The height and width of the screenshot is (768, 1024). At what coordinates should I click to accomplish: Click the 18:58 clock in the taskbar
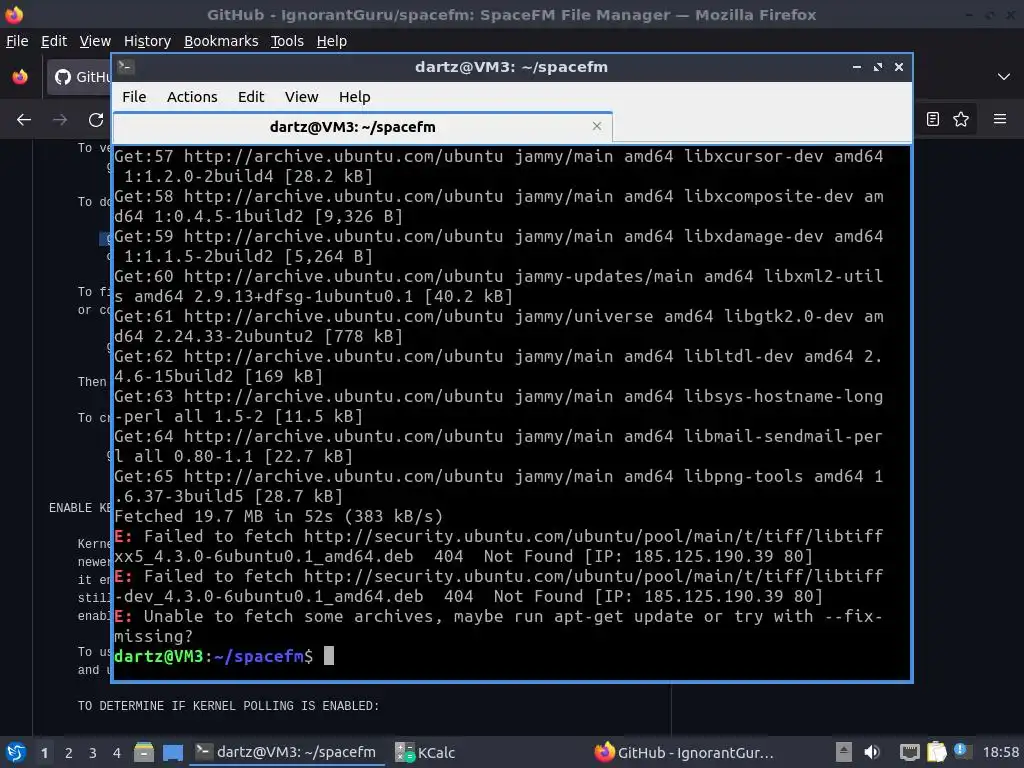1000,752
